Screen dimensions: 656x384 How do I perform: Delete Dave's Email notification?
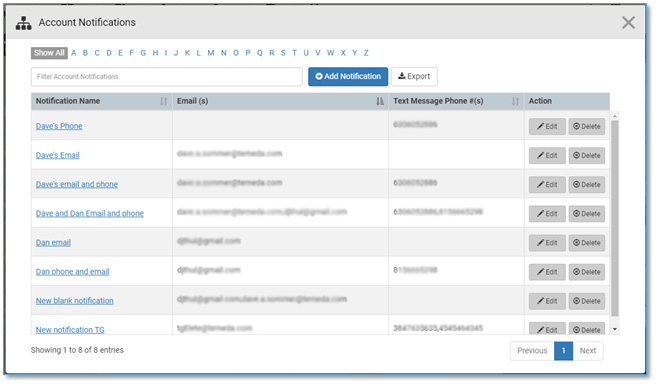(x=587, y=156)
